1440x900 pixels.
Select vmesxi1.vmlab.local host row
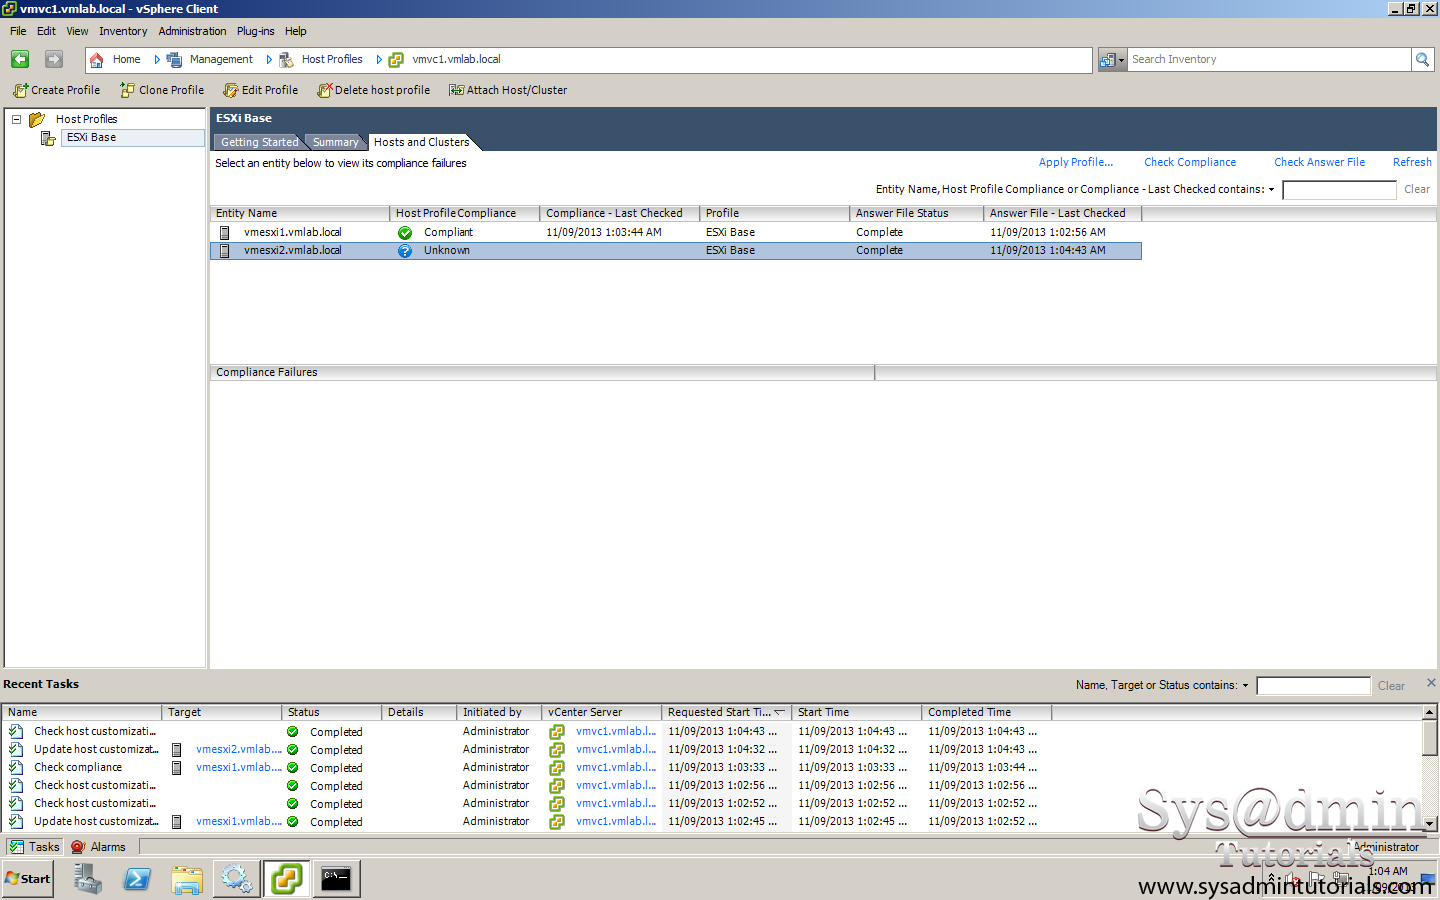point(676,232)
